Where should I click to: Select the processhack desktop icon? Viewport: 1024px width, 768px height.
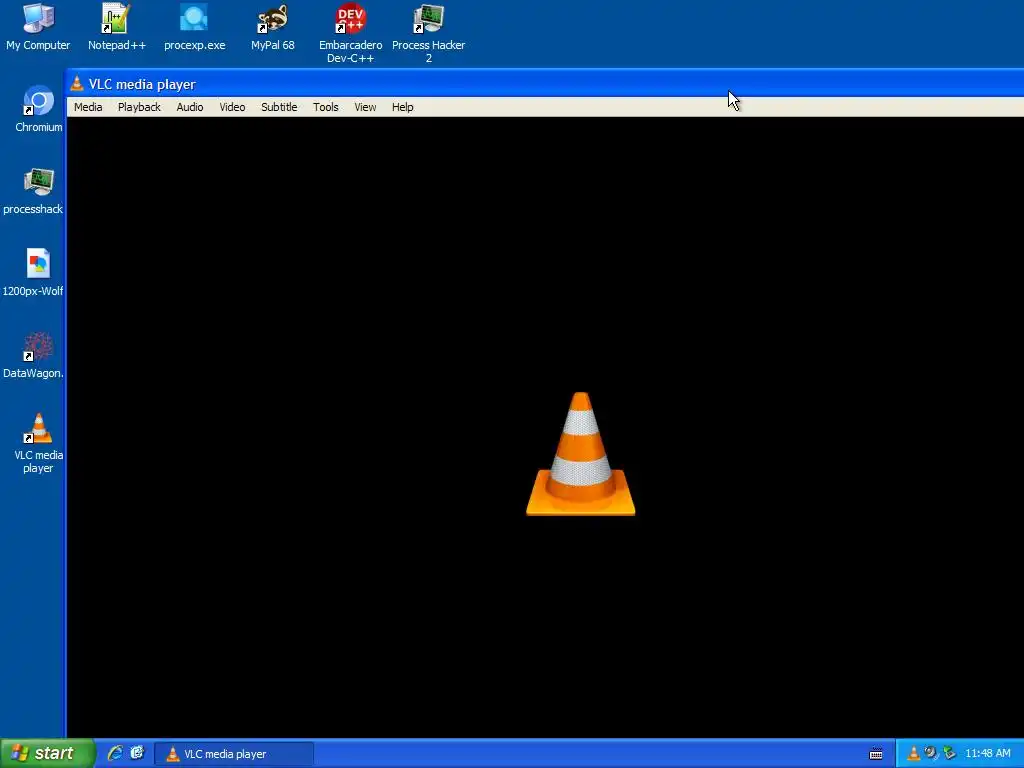[33, 191]
